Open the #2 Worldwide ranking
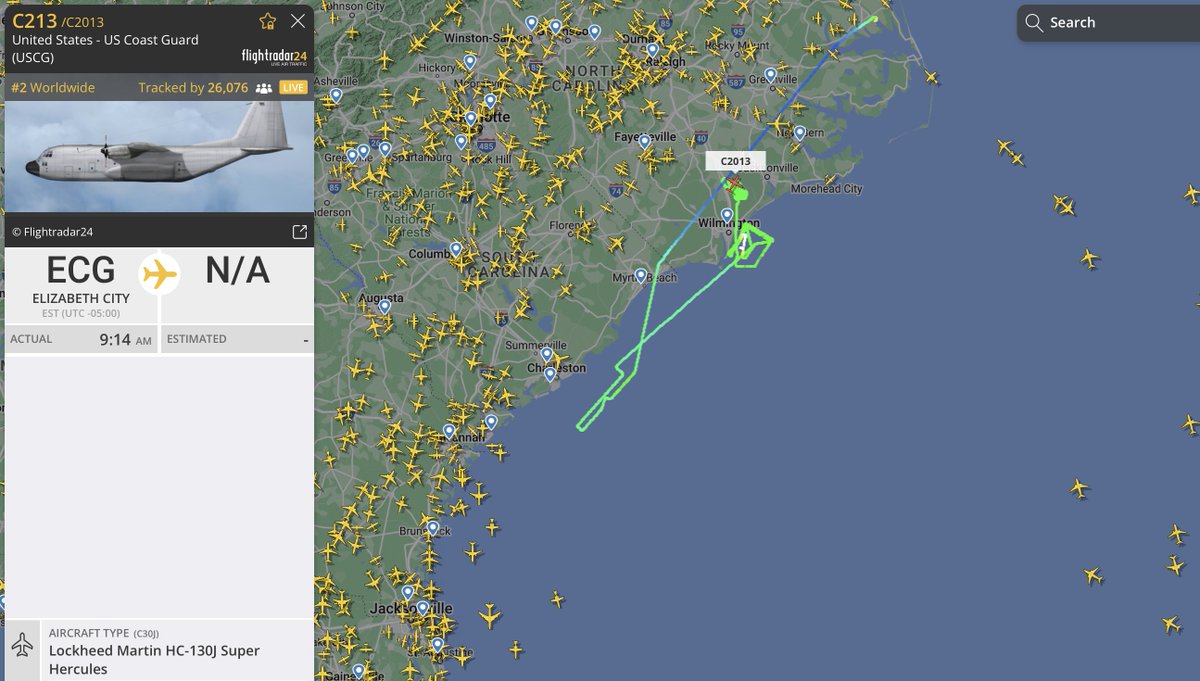This screenshot has height=681, width=1200. 53,88
